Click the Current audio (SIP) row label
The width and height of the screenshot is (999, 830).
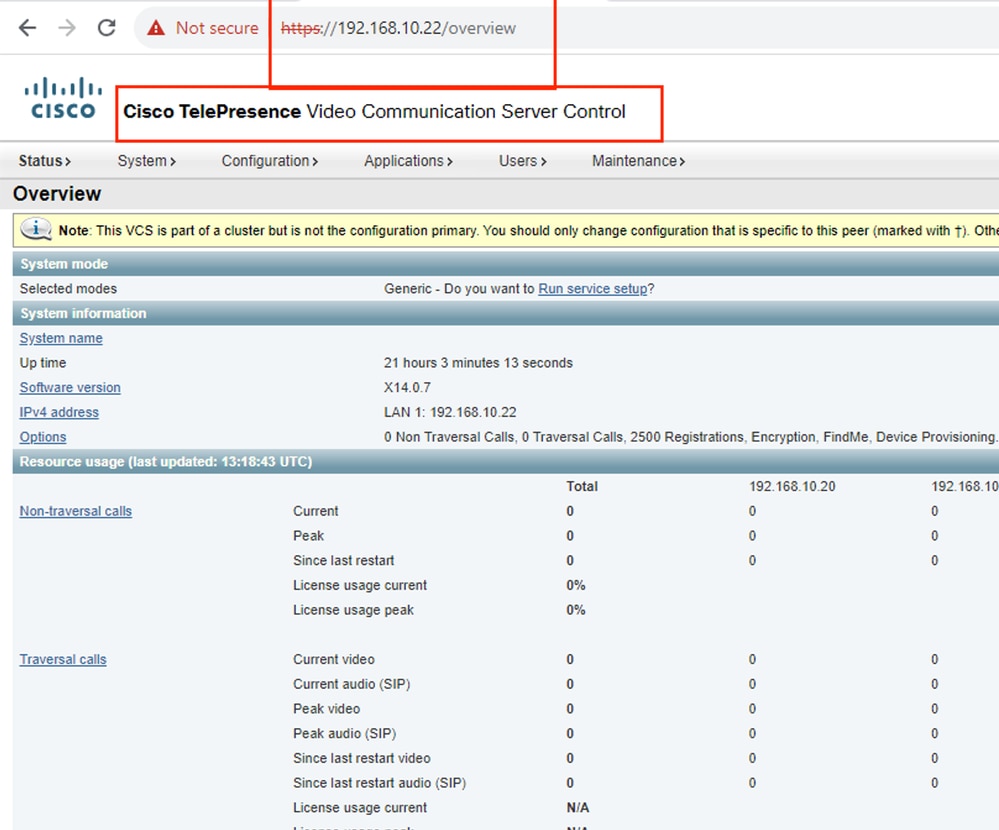point(352,684)
